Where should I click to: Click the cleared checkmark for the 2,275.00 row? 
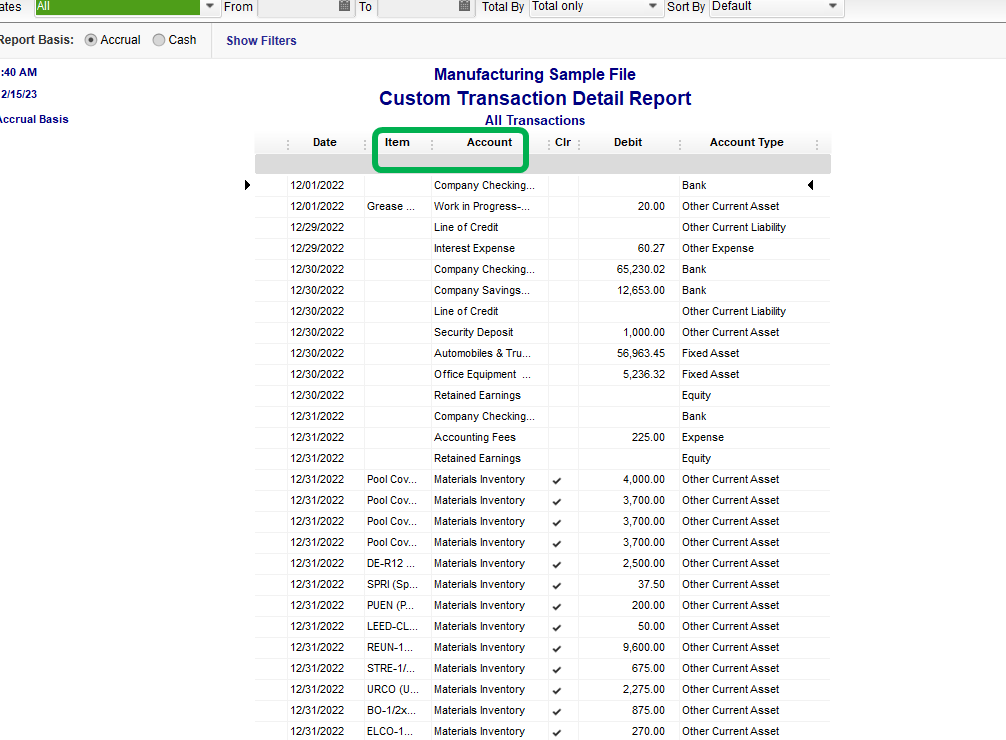557,691
